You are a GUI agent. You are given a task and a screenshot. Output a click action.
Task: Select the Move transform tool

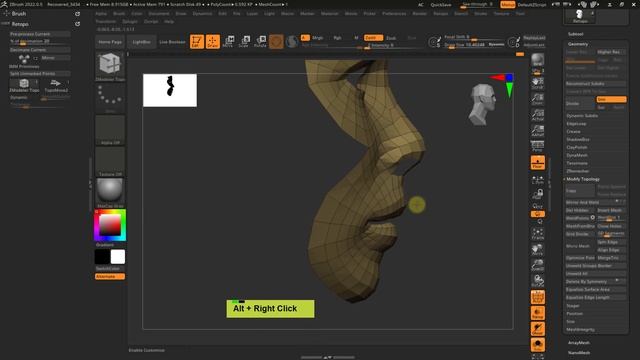click(228, 41)
